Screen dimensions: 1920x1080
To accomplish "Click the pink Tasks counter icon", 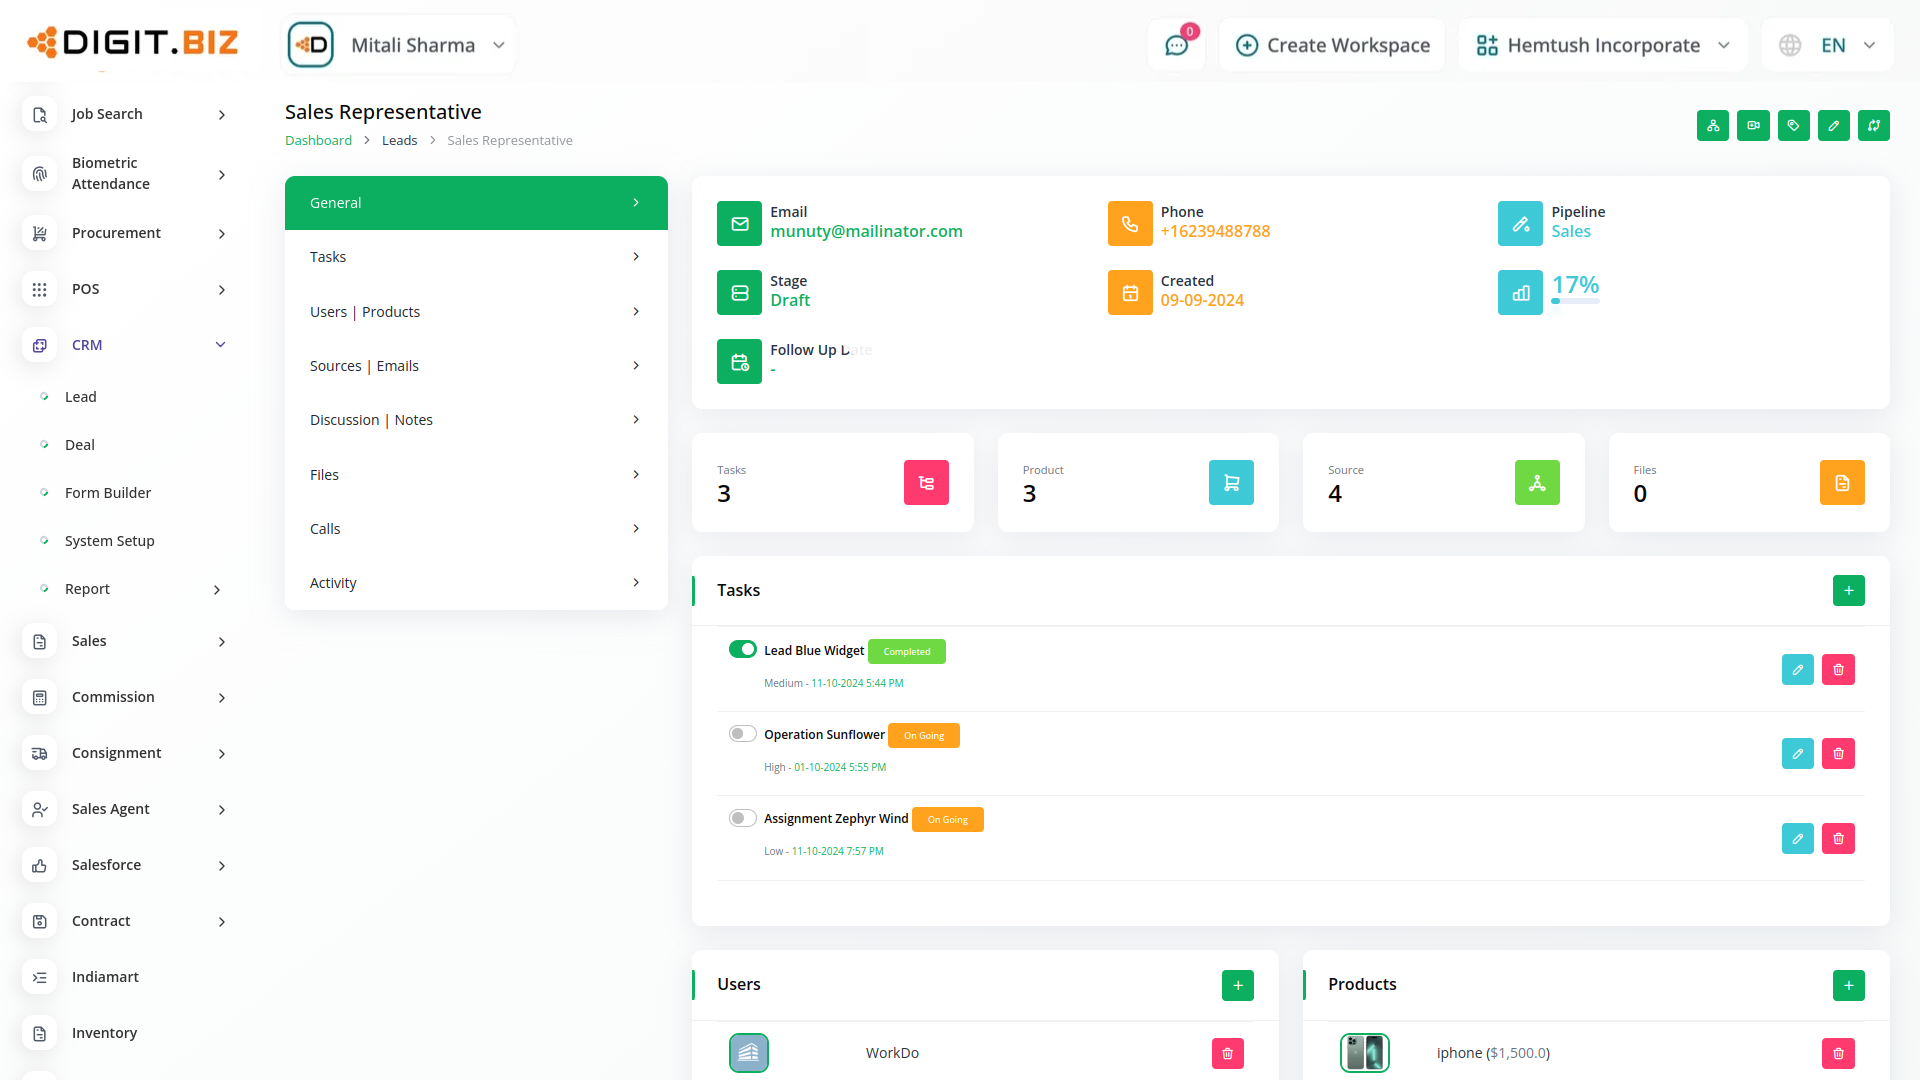I will click(926, 483).
